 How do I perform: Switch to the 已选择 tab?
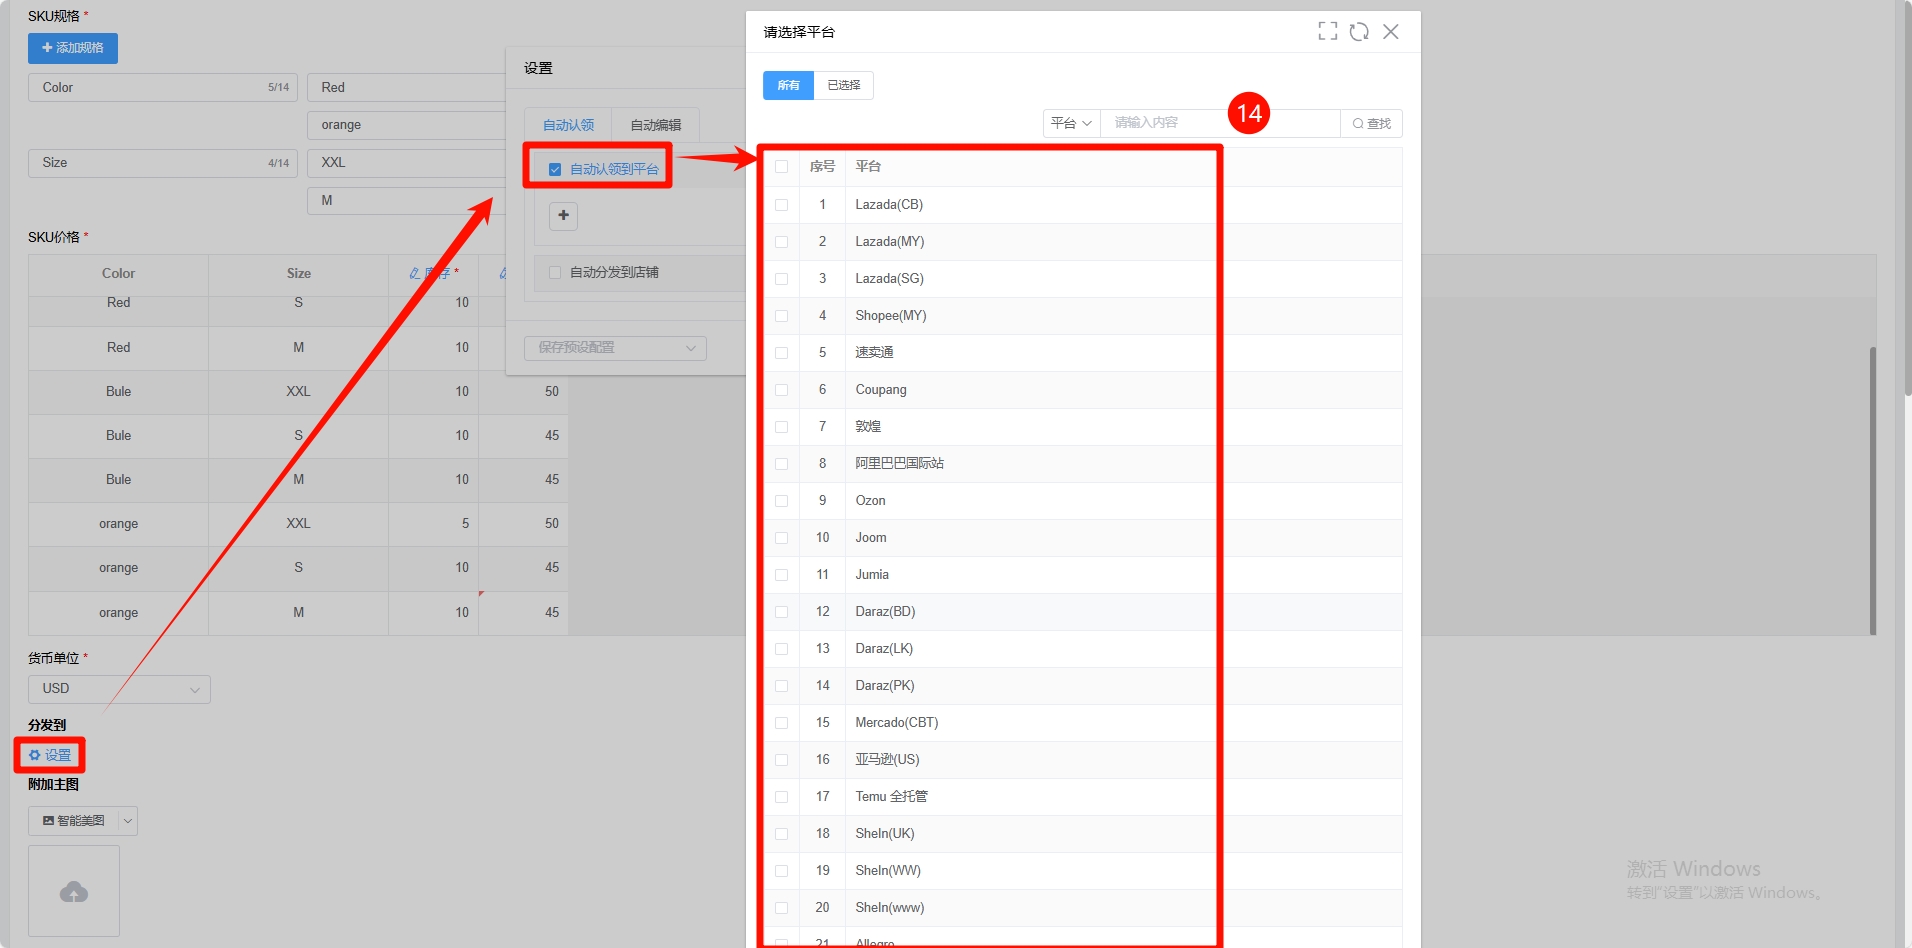843,86
